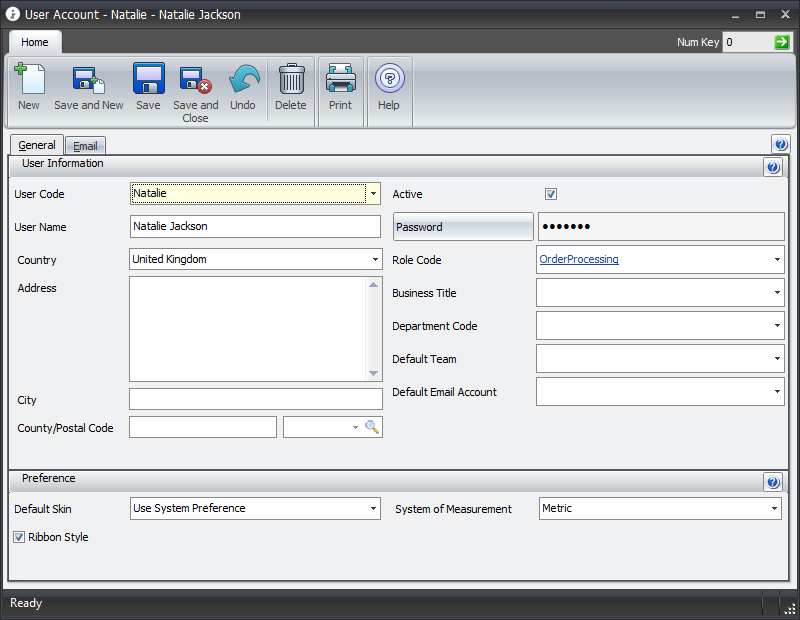Click the New user account icon
Image resolution: width=800 pixels, height=620 pixels.
click(29, 80)
